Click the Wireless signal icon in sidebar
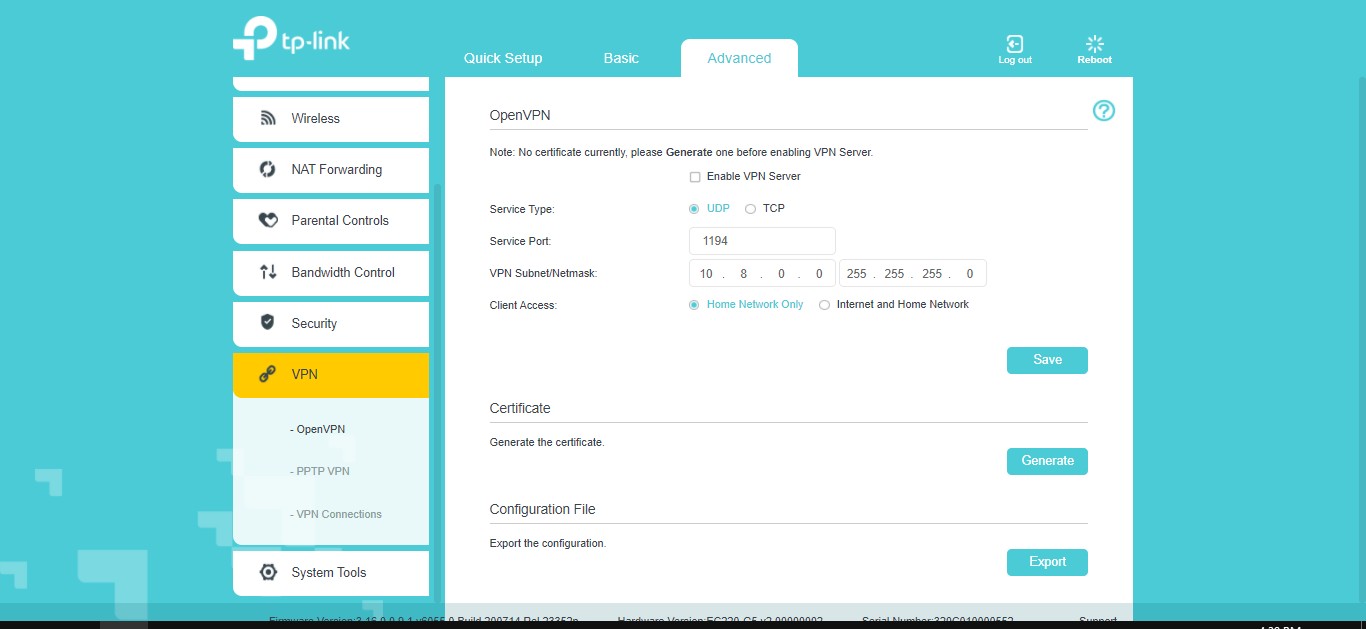 pos(268,118)
